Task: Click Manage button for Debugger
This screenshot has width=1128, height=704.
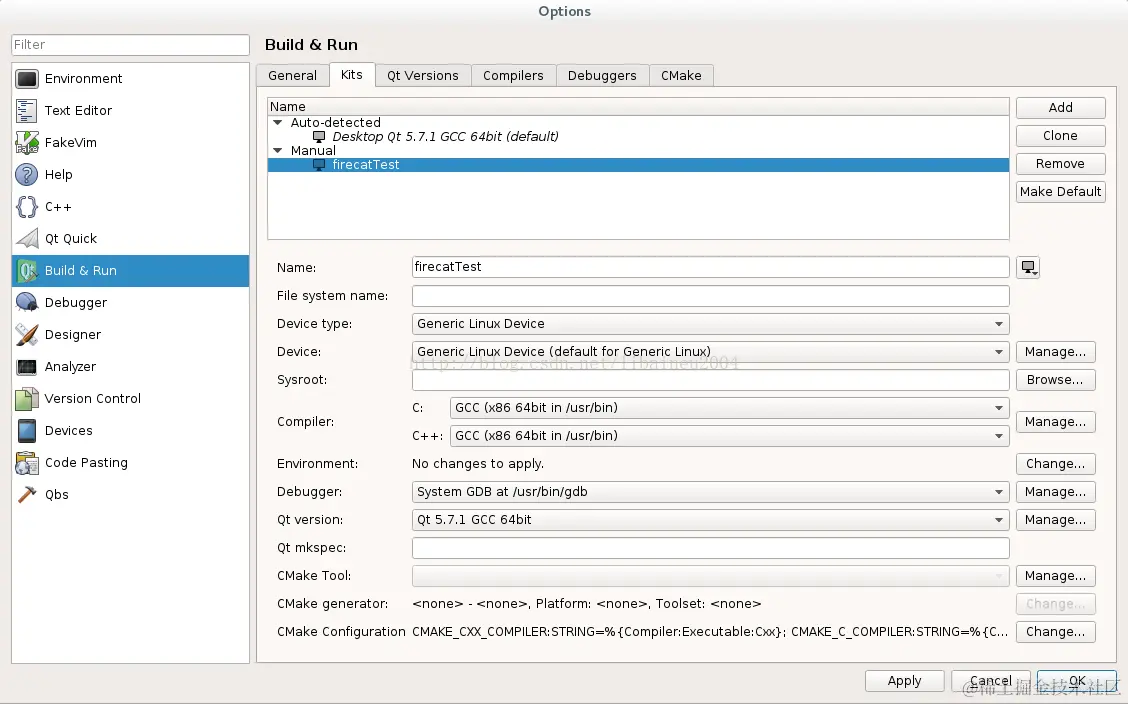Action: point(1055,492)
